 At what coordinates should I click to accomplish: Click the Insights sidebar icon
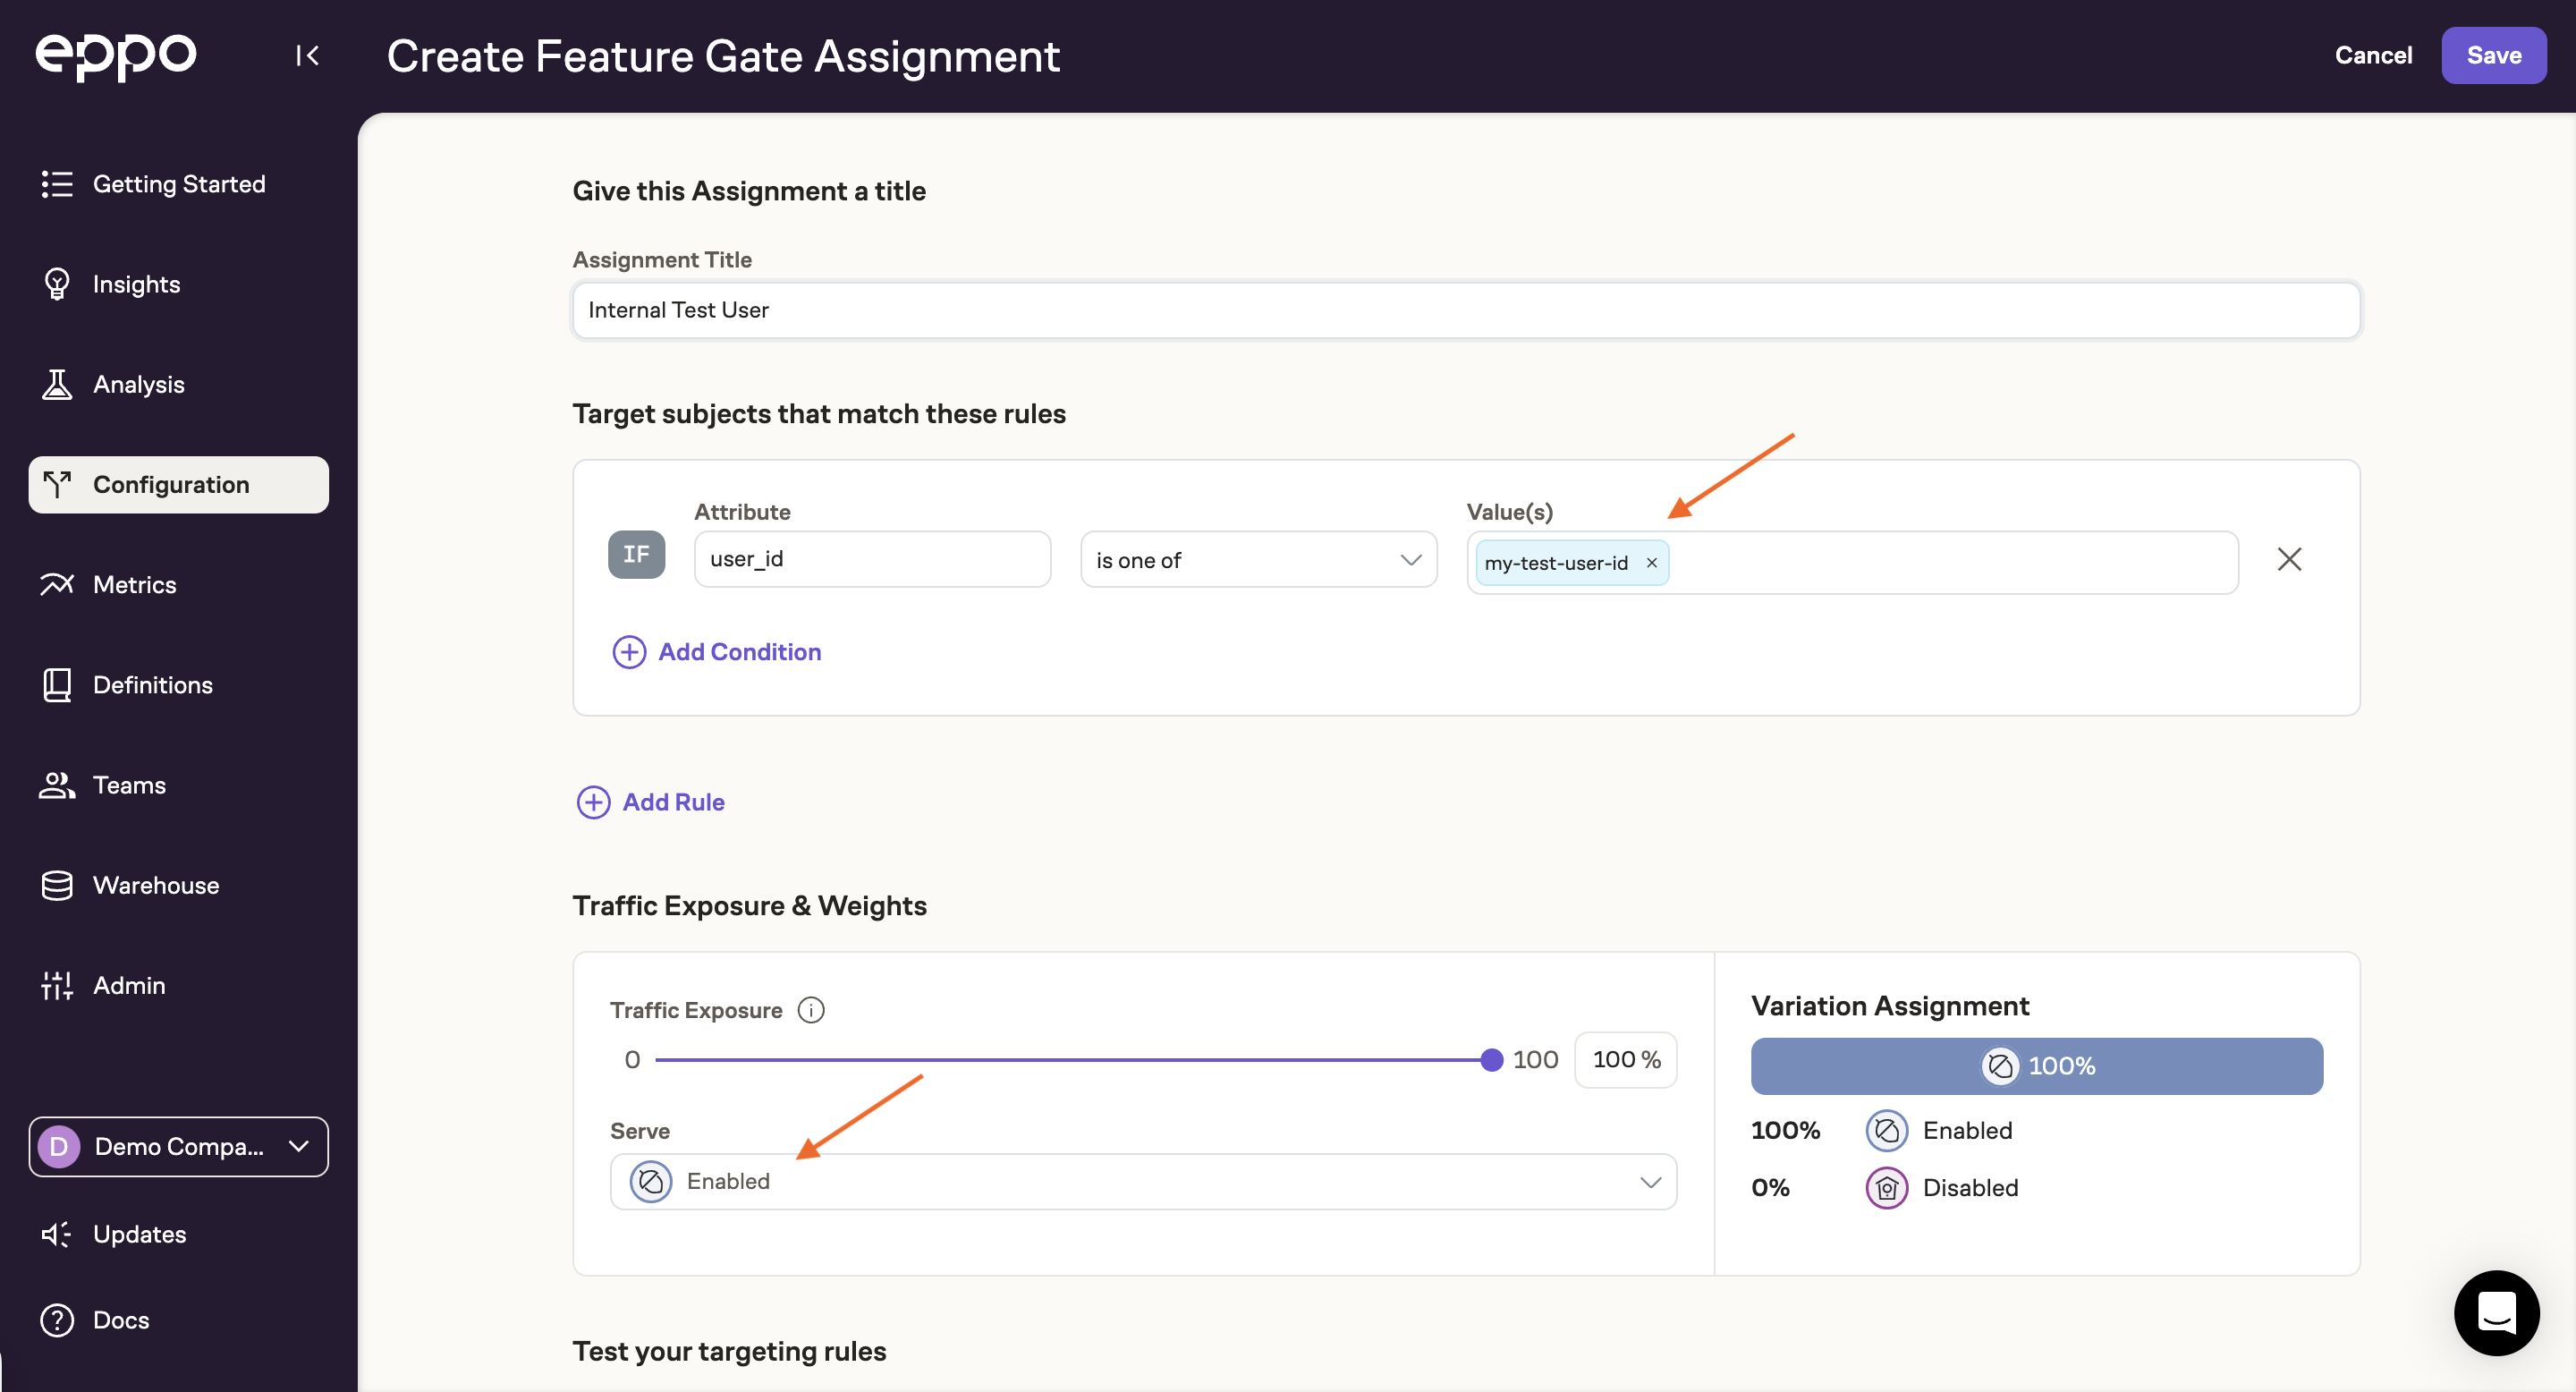(56, 284)
